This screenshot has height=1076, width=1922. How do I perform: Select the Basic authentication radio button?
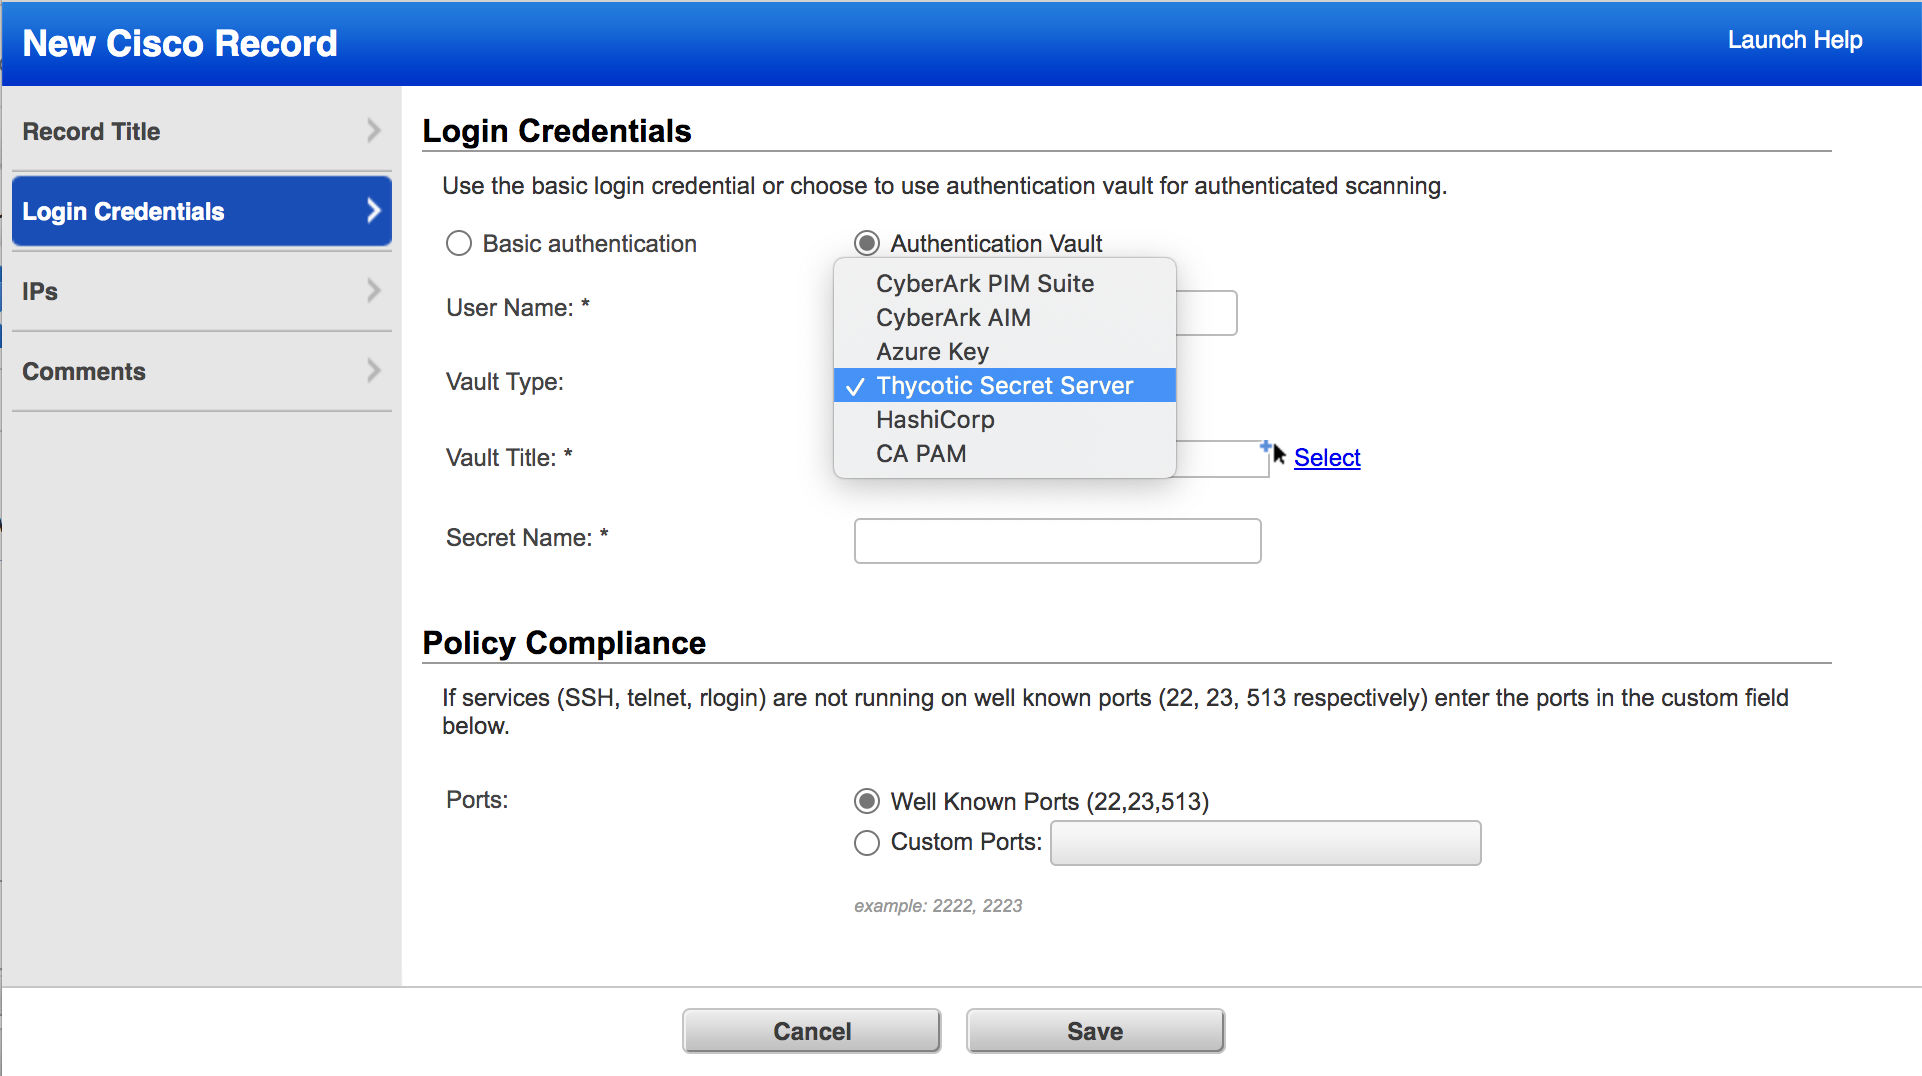click(459, 243)
